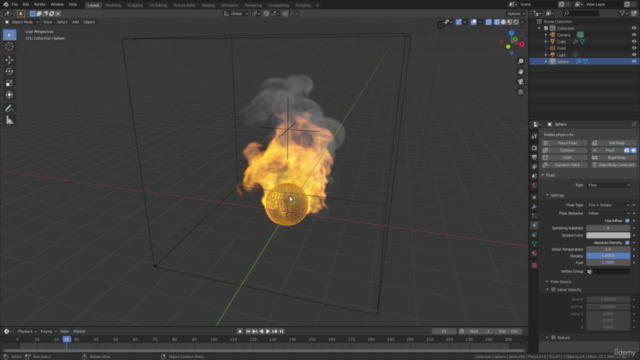The image size is (640, 360).
Task: Activate the Select Box tool
Action: pyautogui.click(x=9, y=35)
